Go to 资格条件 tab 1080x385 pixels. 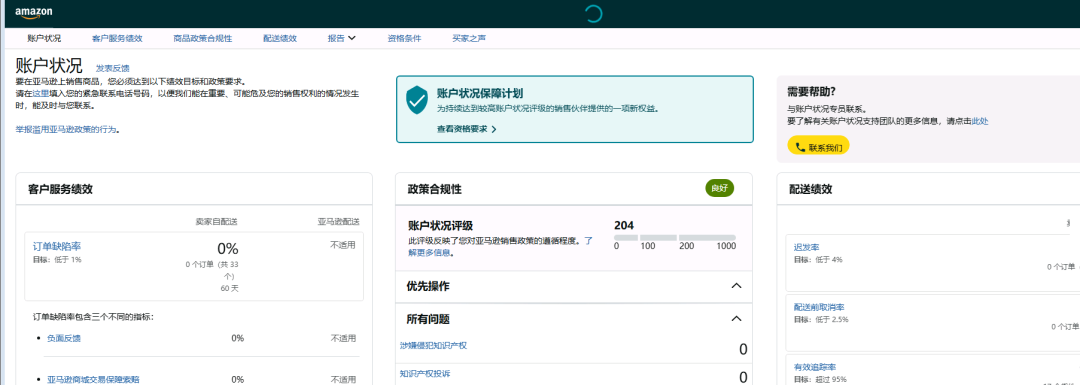coord(404,39)
